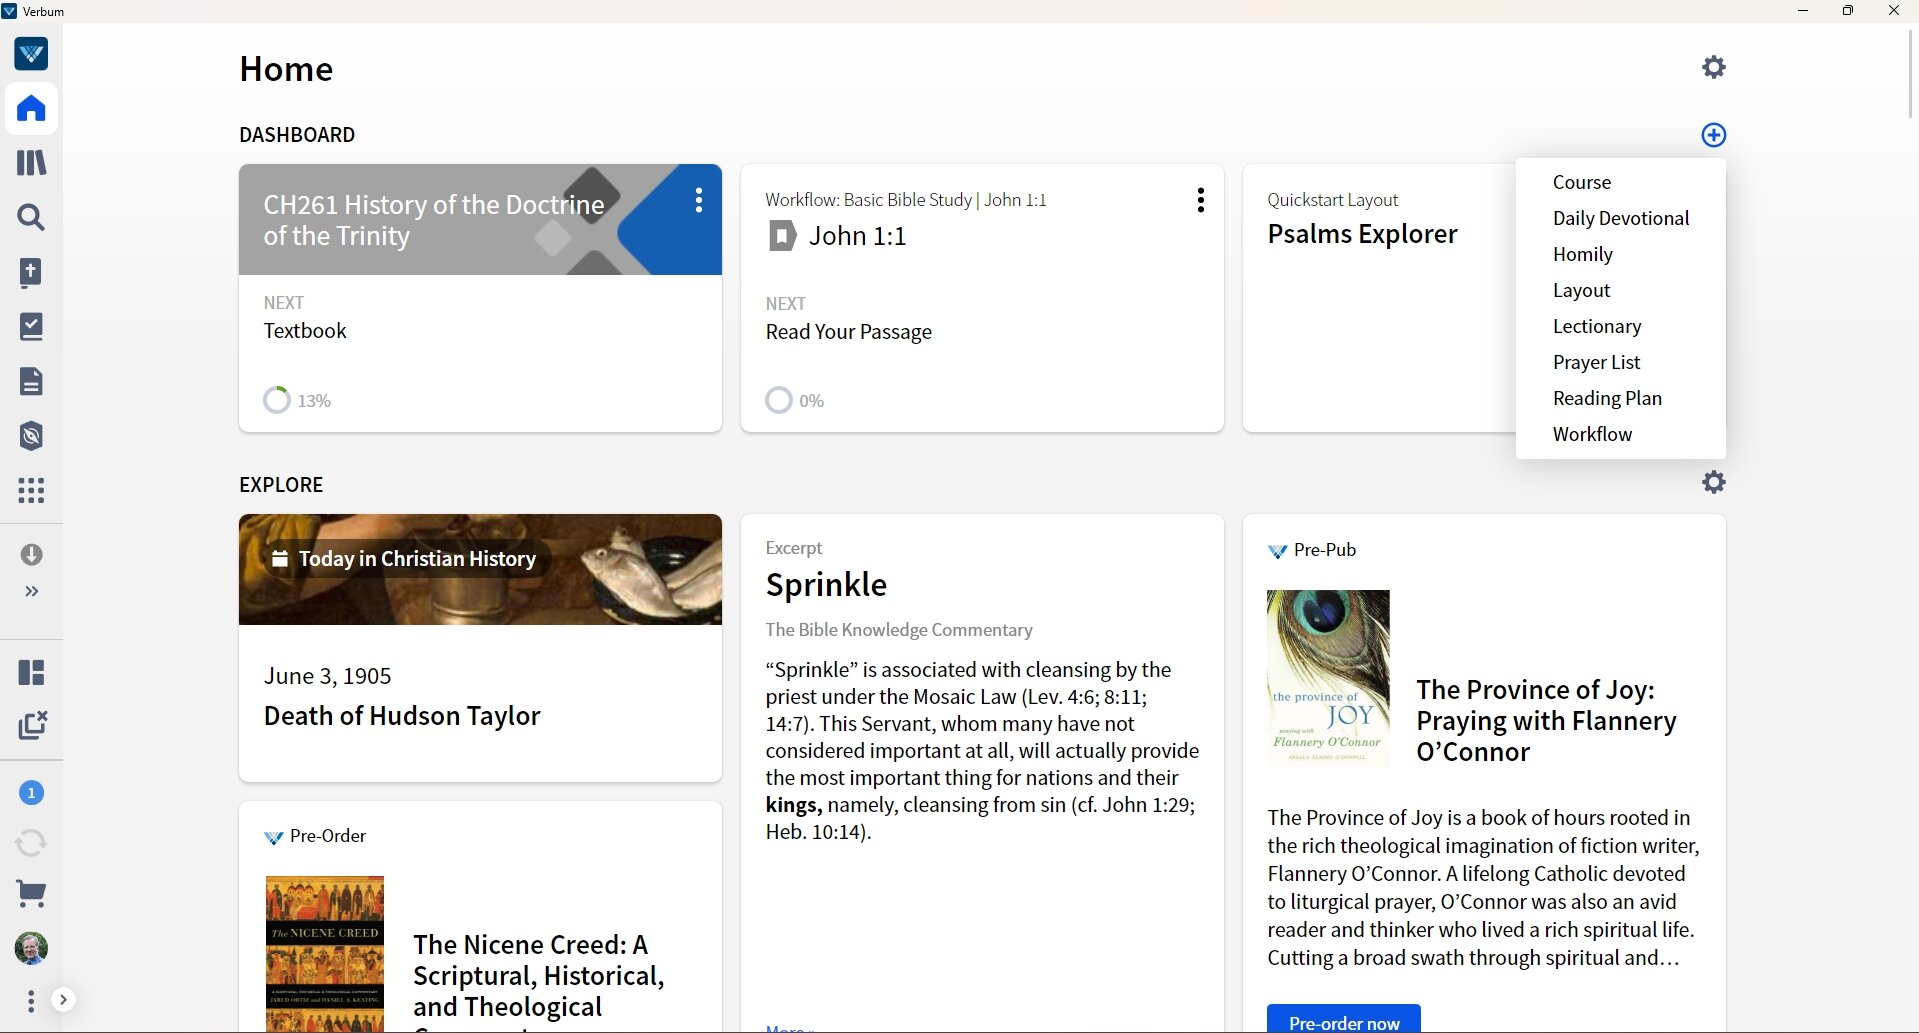The height and width of the screenshot is (1033, 1919).
Task: Open the Layouts panel icon
Action: [x=31, y=672]
